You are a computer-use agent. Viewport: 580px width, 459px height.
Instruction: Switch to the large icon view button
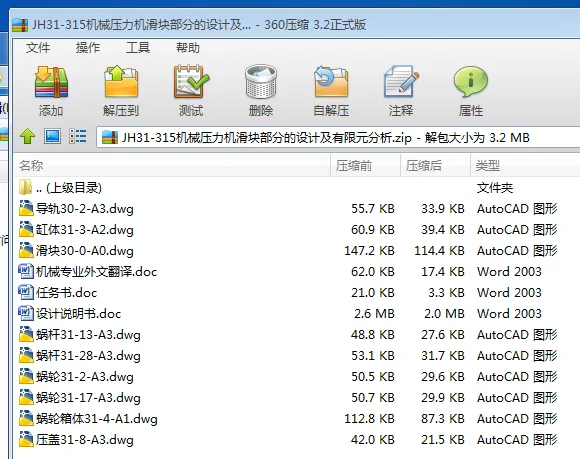pos(53,136)
